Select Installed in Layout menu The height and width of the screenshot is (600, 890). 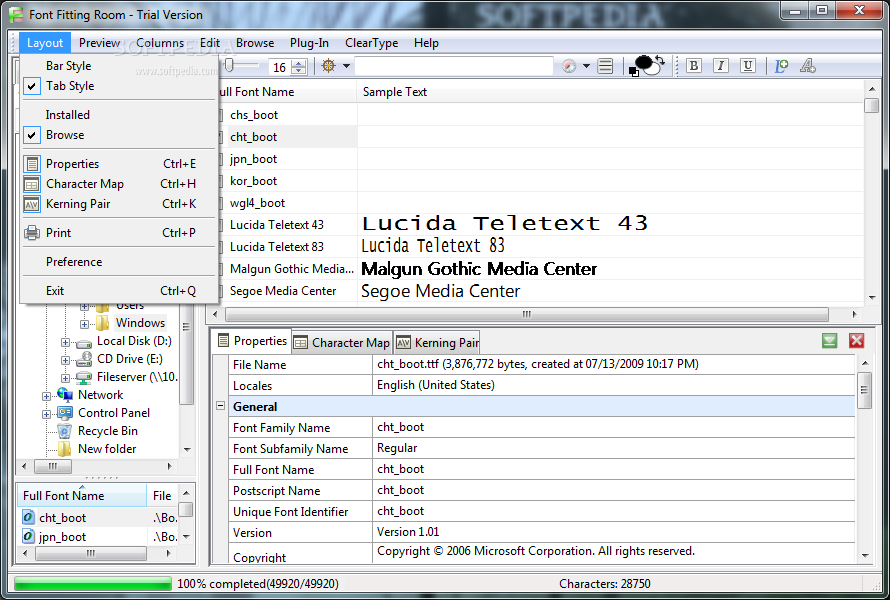(119, 115)
